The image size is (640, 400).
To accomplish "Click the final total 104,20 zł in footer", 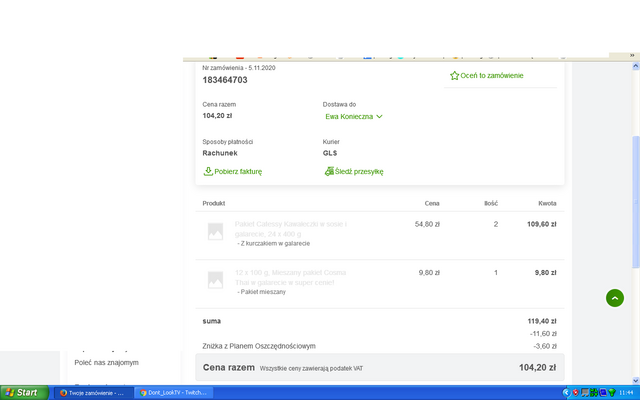I will (538, 368).
